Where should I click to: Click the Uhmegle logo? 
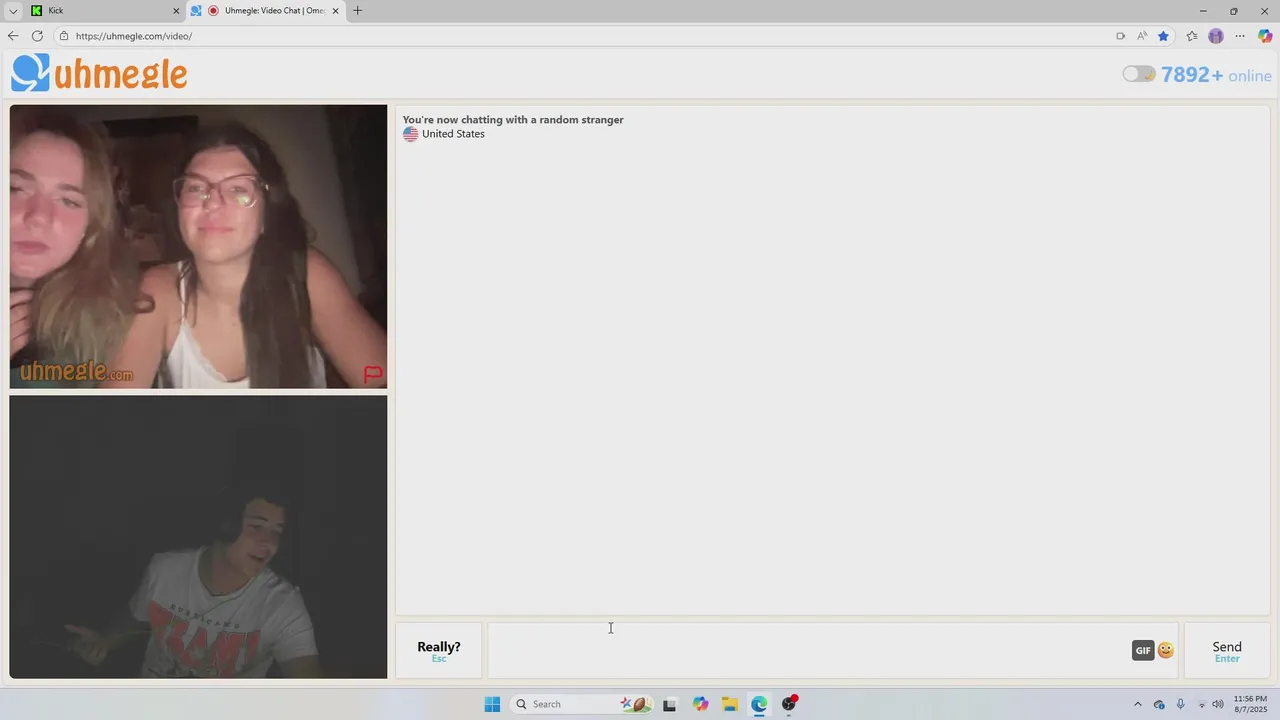(99, 73)
